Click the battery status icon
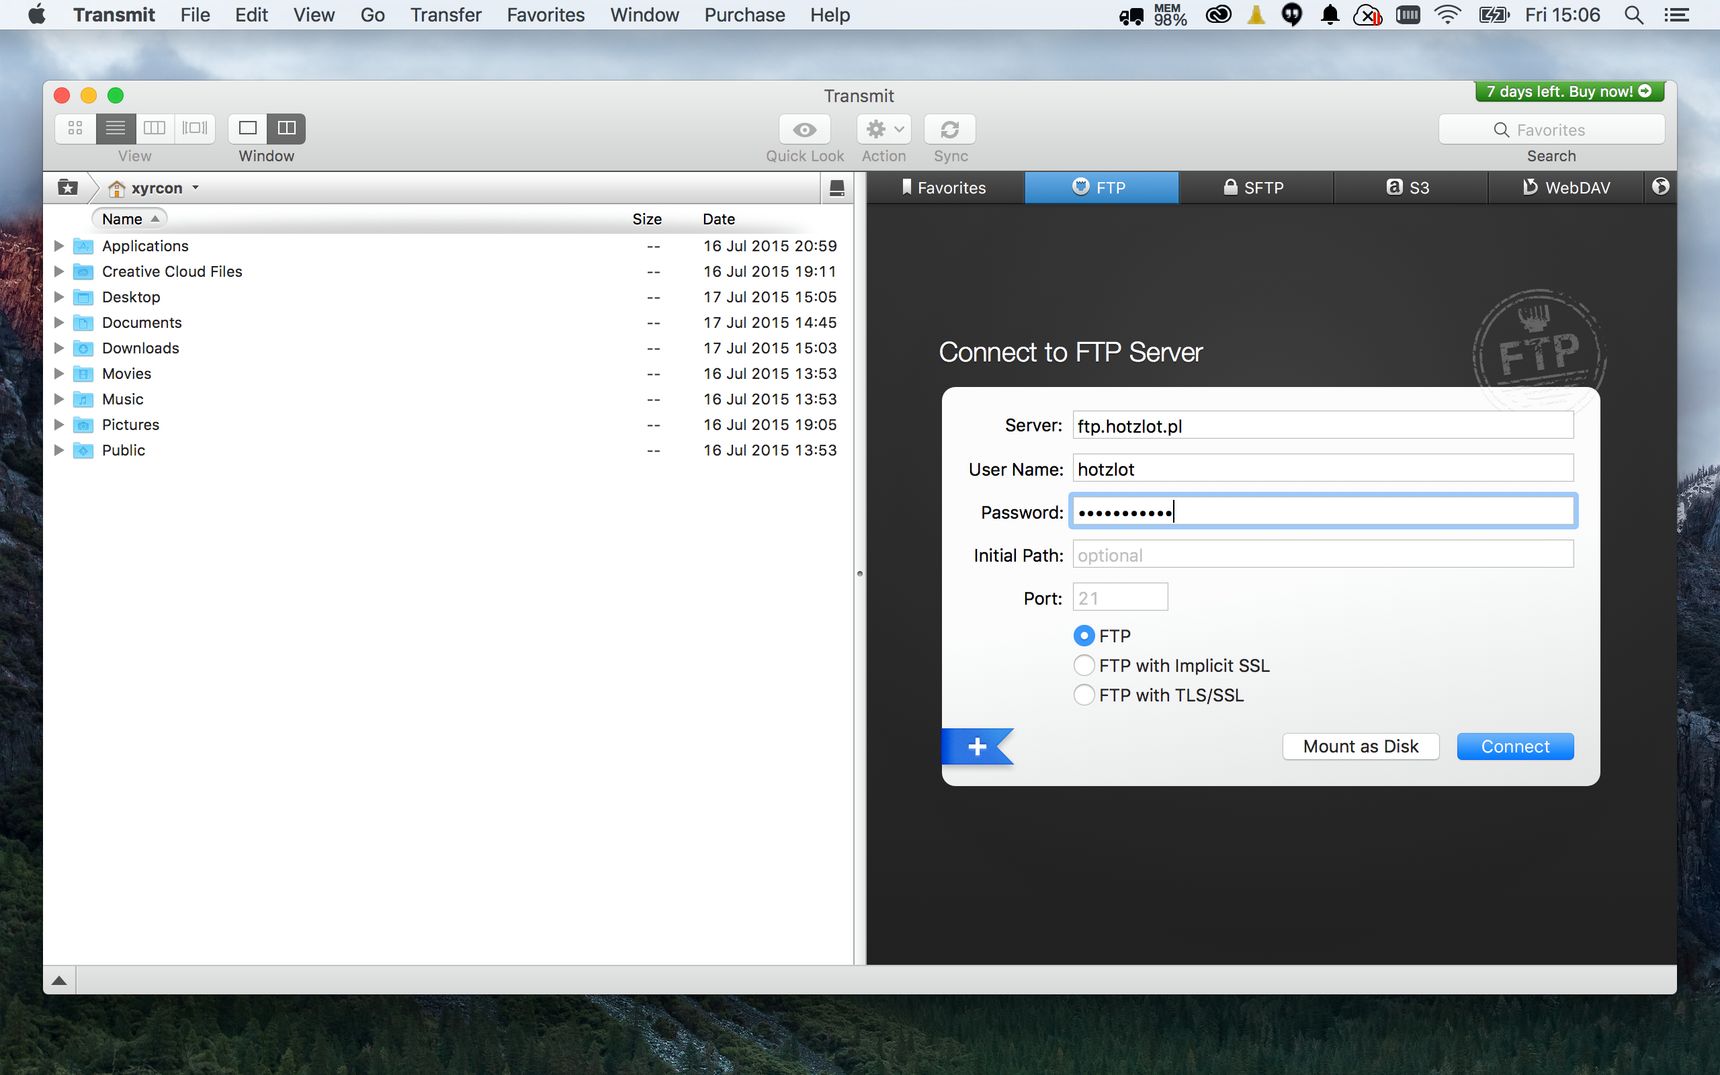The width and height of the screenshot is (1720, 1075). tap(1494, 15)
